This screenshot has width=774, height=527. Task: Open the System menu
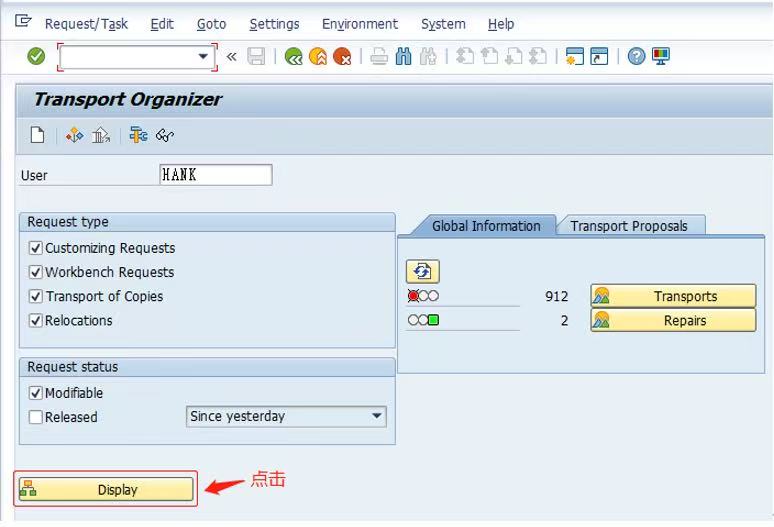tap(443, 24)
